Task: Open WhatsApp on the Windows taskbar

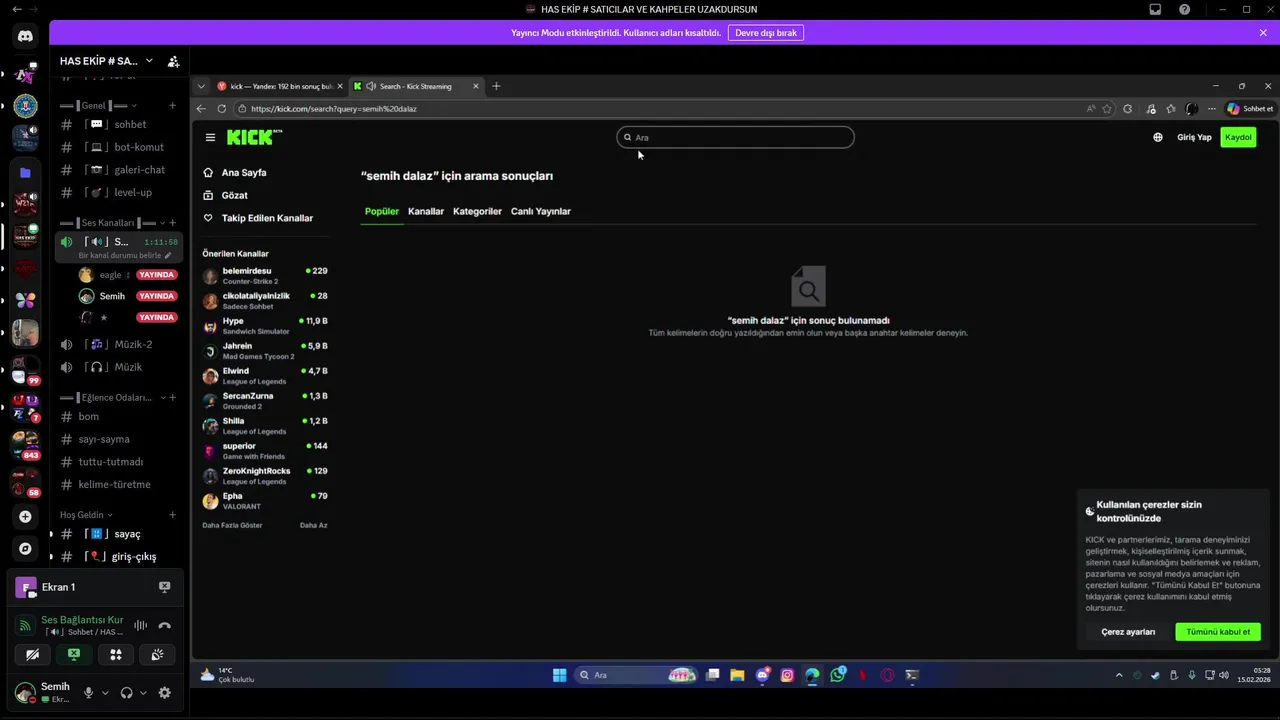Action: click(x=838, y=675)
